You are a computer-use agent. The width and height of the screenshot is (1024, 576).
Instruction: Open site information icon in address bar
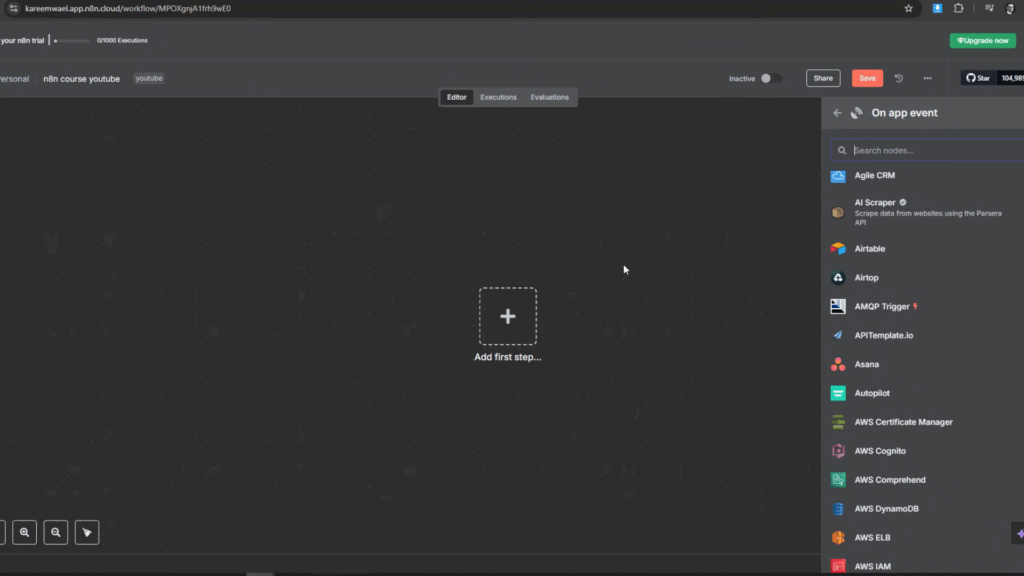[x=13, y=8]
